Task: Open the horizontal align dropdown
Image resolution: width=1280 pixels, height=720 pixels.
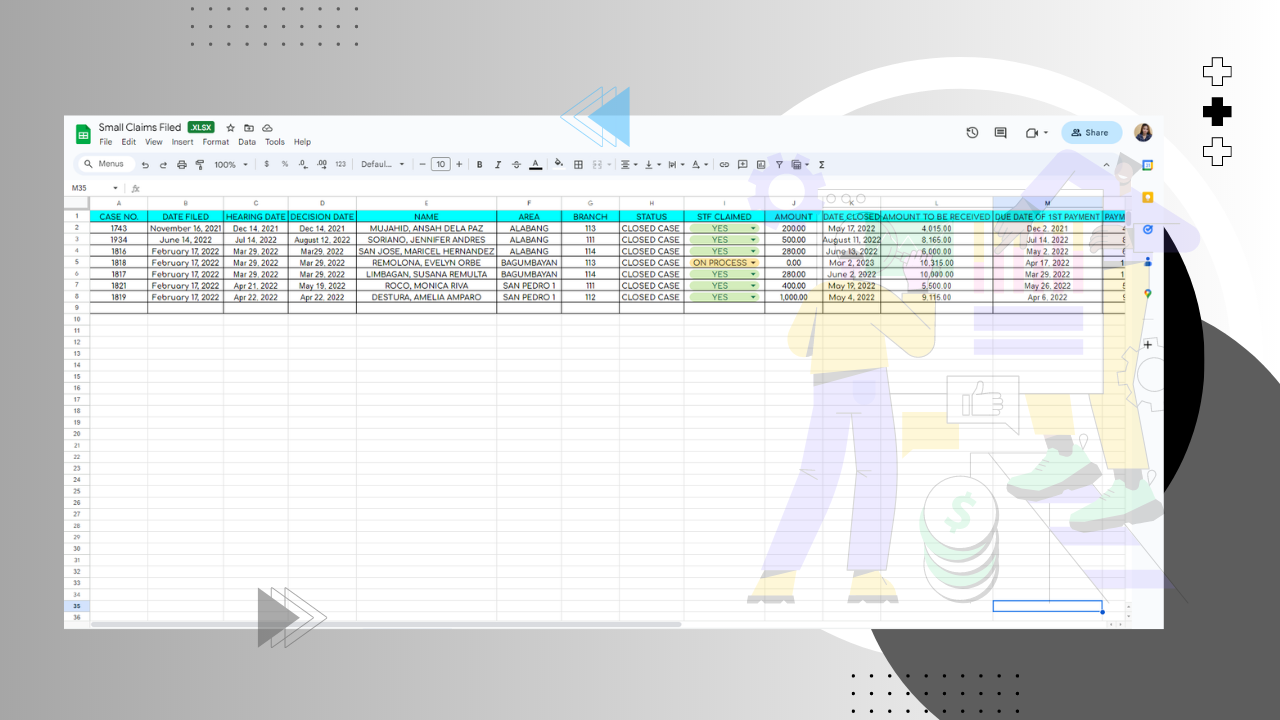Action: coord(629,164)
